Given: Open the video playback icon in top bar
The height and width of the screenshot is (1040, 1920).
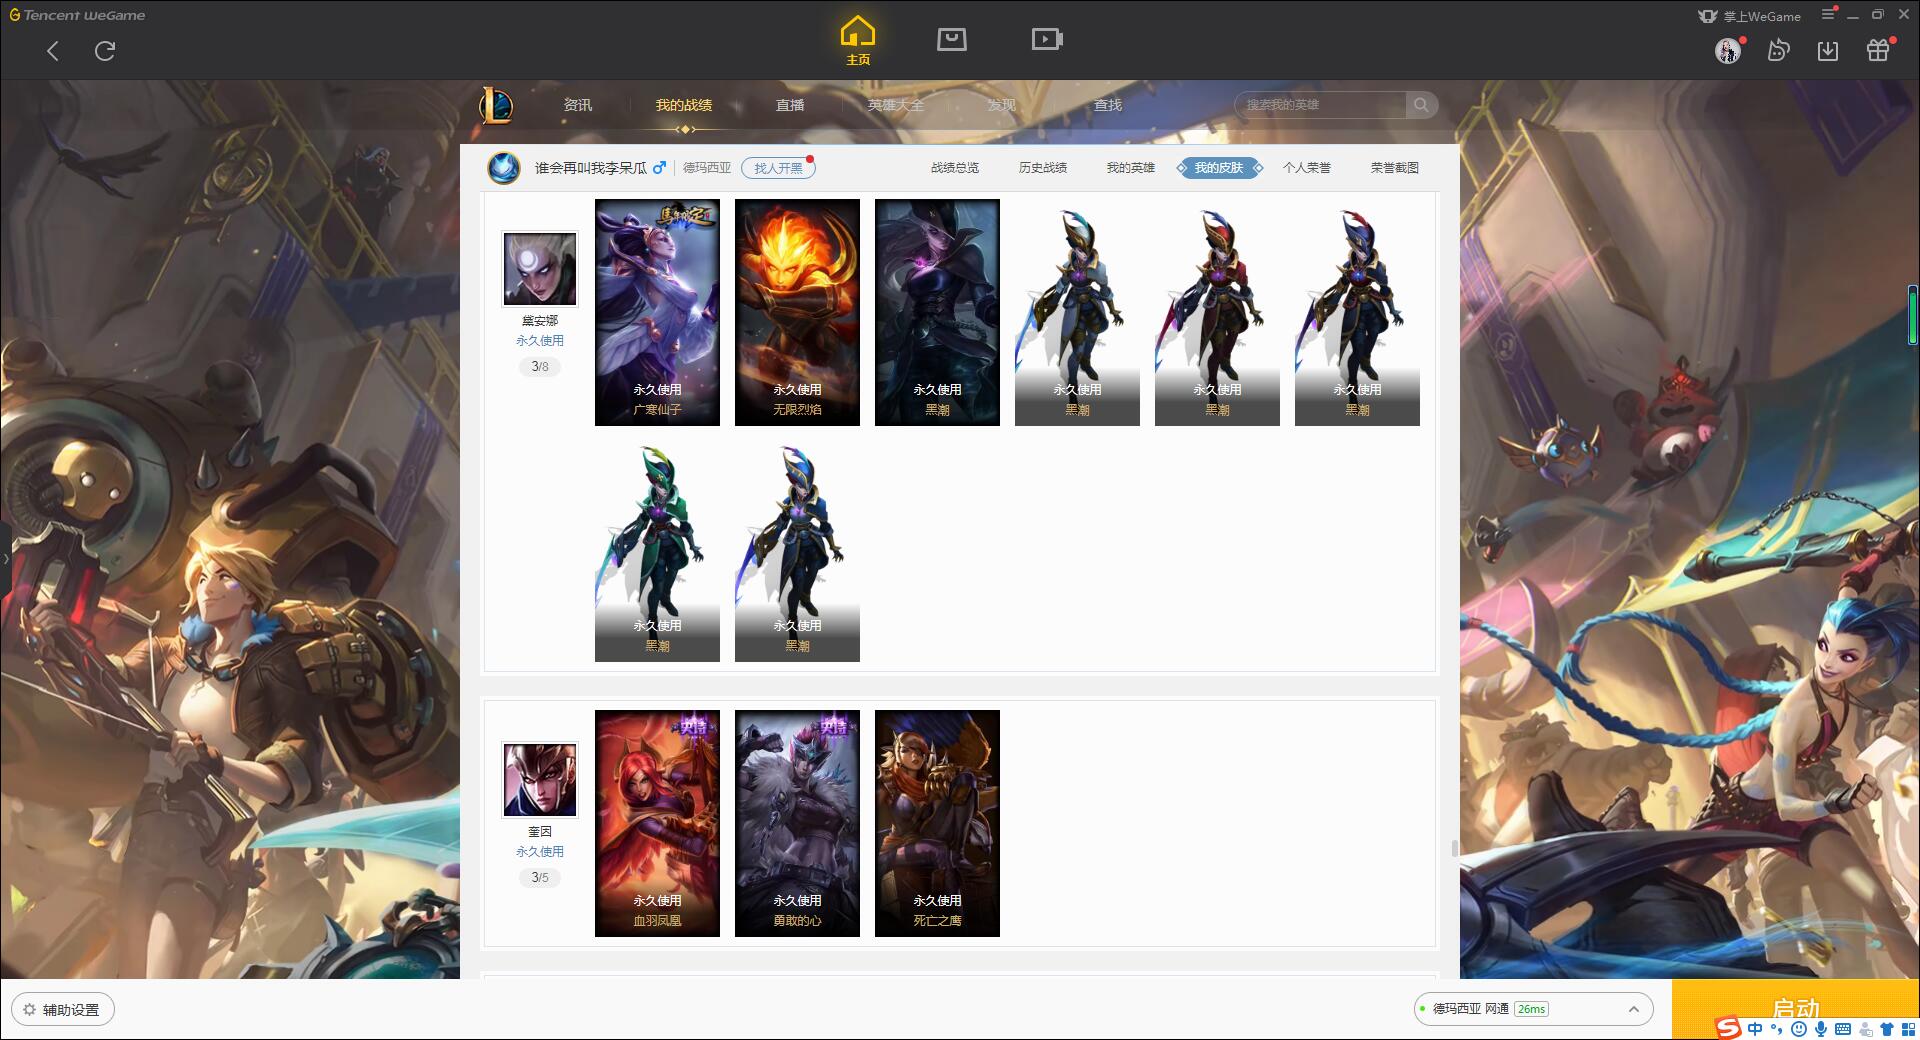Looking at the screenshot, I should (1047, 39).
